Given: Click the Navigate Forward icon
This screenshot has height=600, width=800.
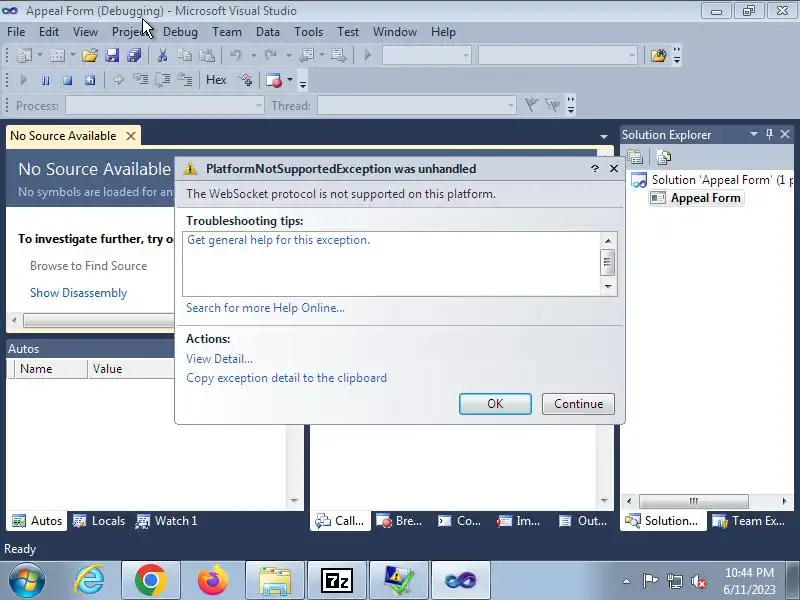Looking at the screenshot, I should pos(338,55).
